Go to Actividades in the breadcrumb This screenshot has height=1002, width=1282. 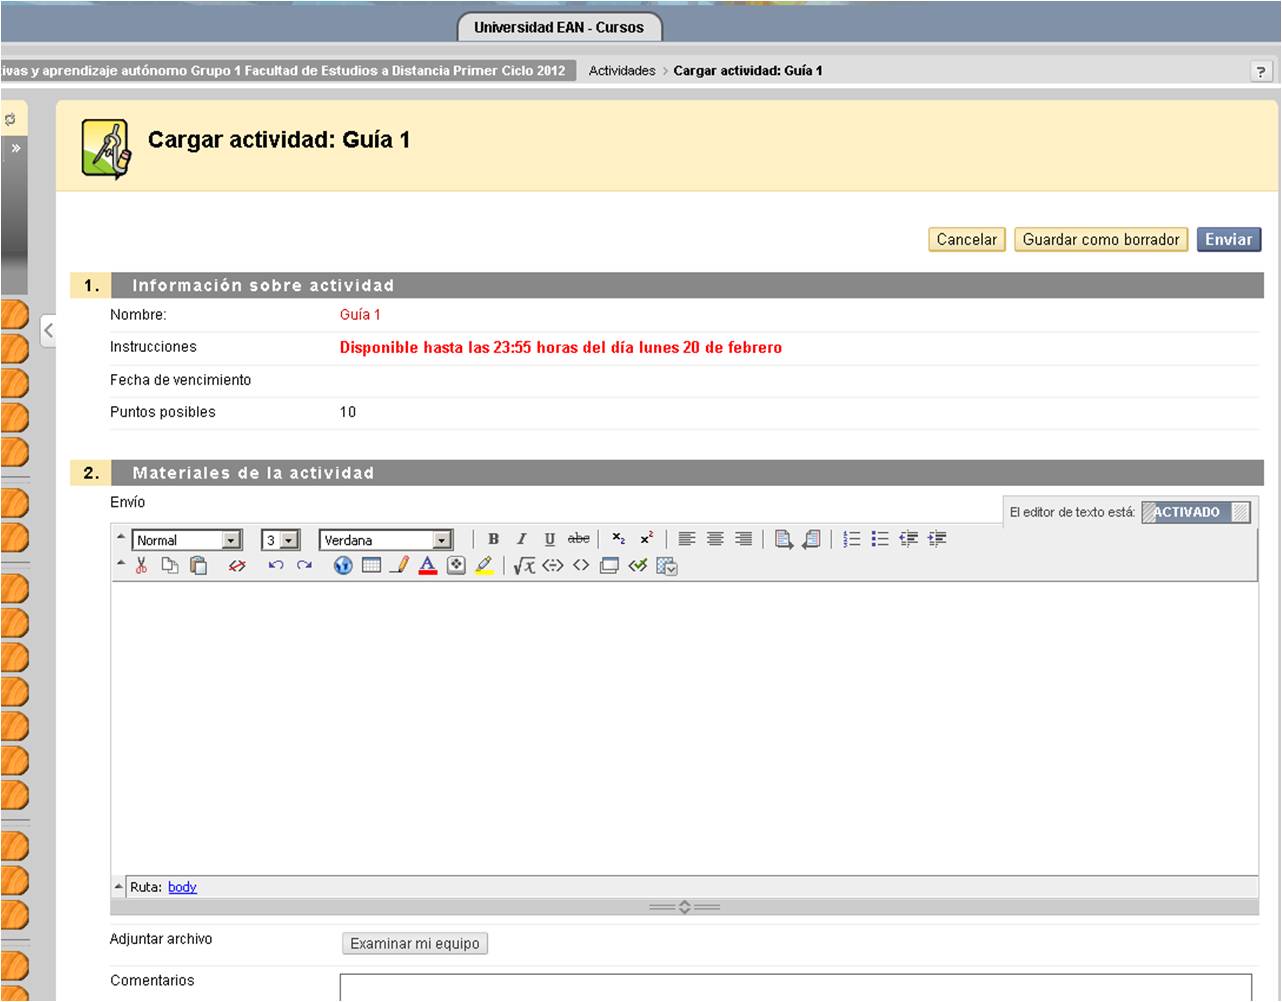coord(622,71)
